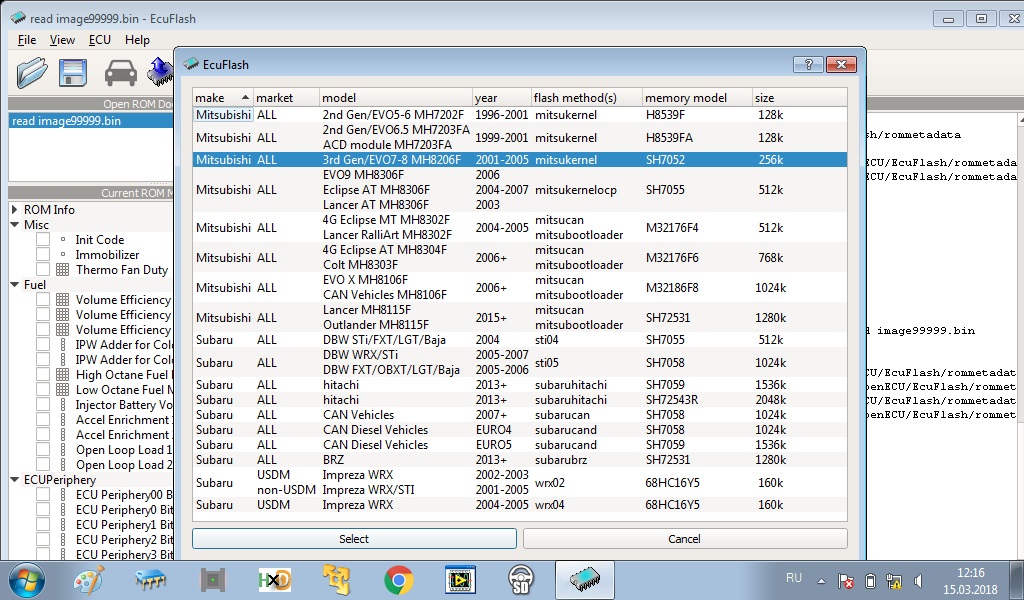
Task: Click the RU language indicator
Action: click(793, 578)
